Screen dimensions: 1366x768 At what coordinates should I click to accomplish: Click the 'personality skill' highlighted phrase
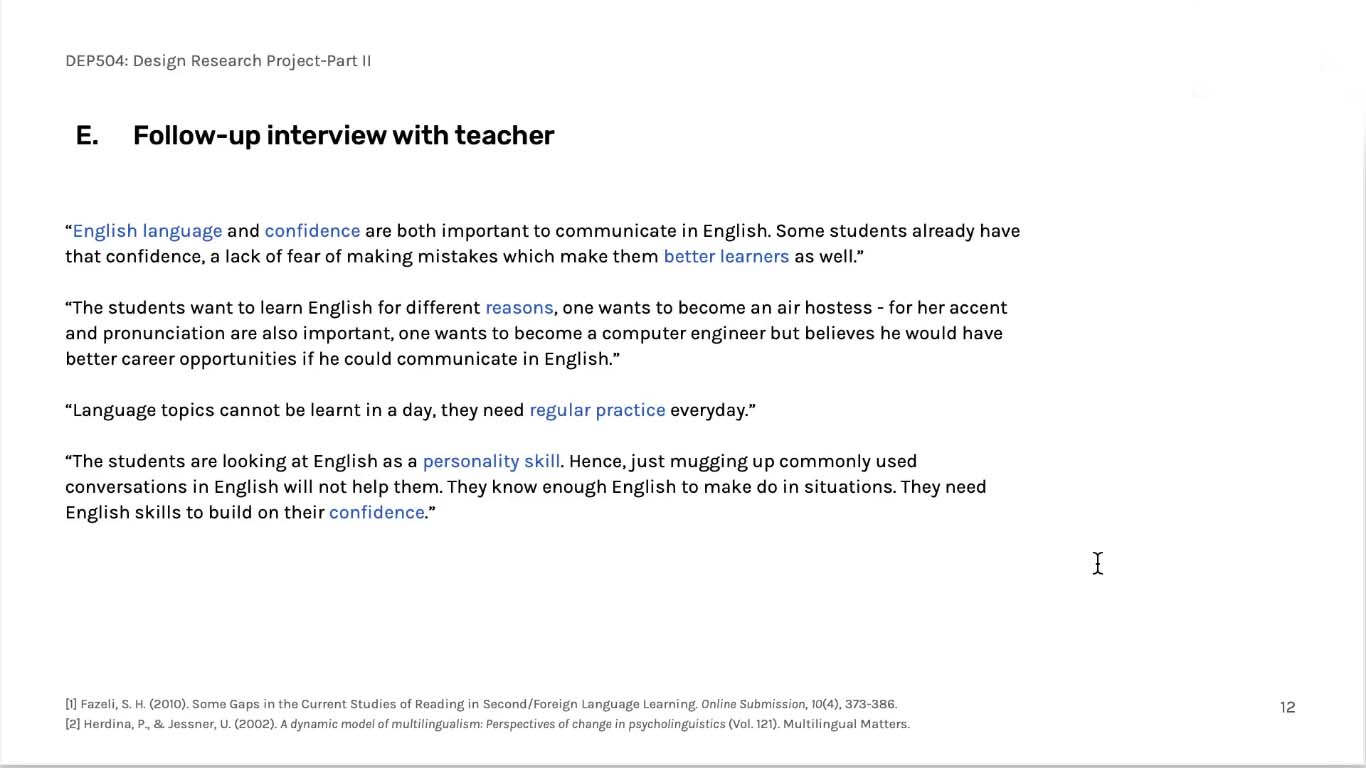pyautogui.click(x=491, y=461)
